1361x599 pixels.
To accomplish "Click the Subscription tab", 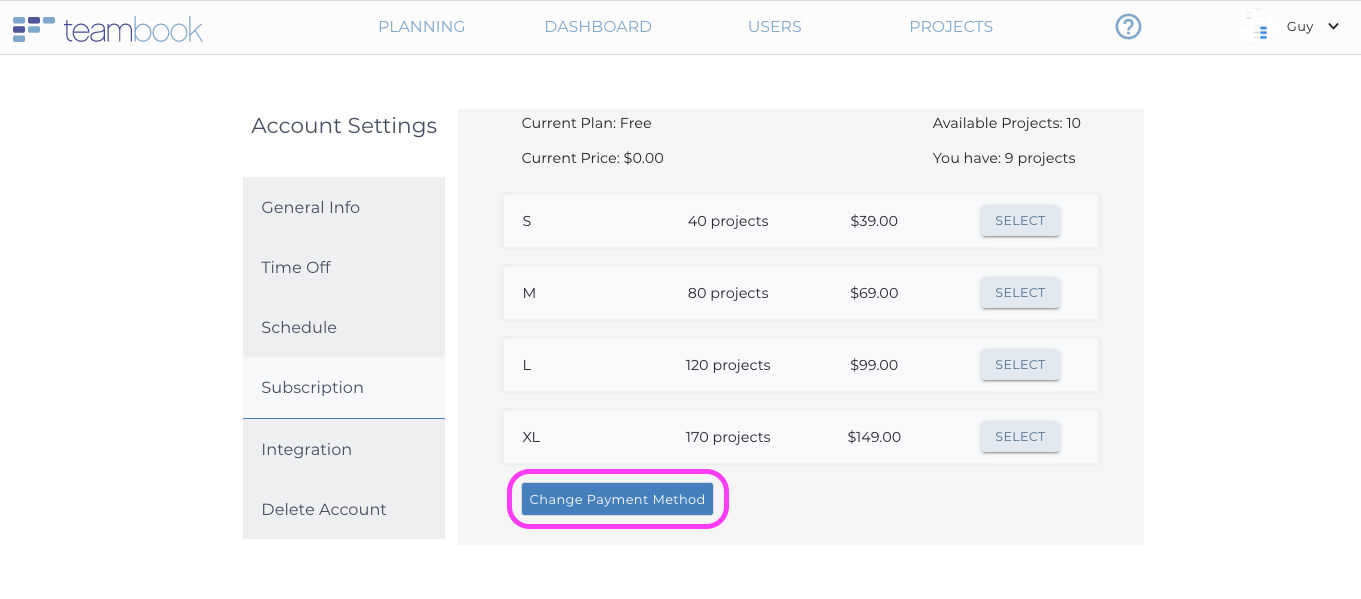I will coord(312,387).
